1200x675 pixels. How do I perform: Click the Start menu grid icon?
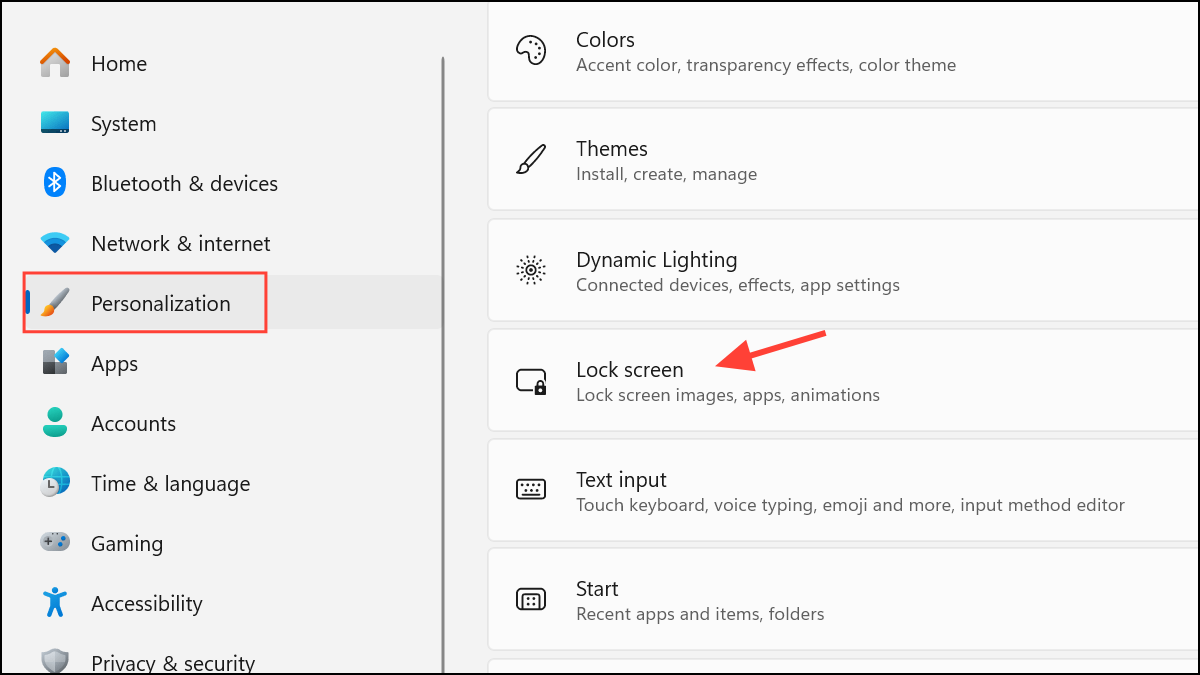tap(531, 599)
